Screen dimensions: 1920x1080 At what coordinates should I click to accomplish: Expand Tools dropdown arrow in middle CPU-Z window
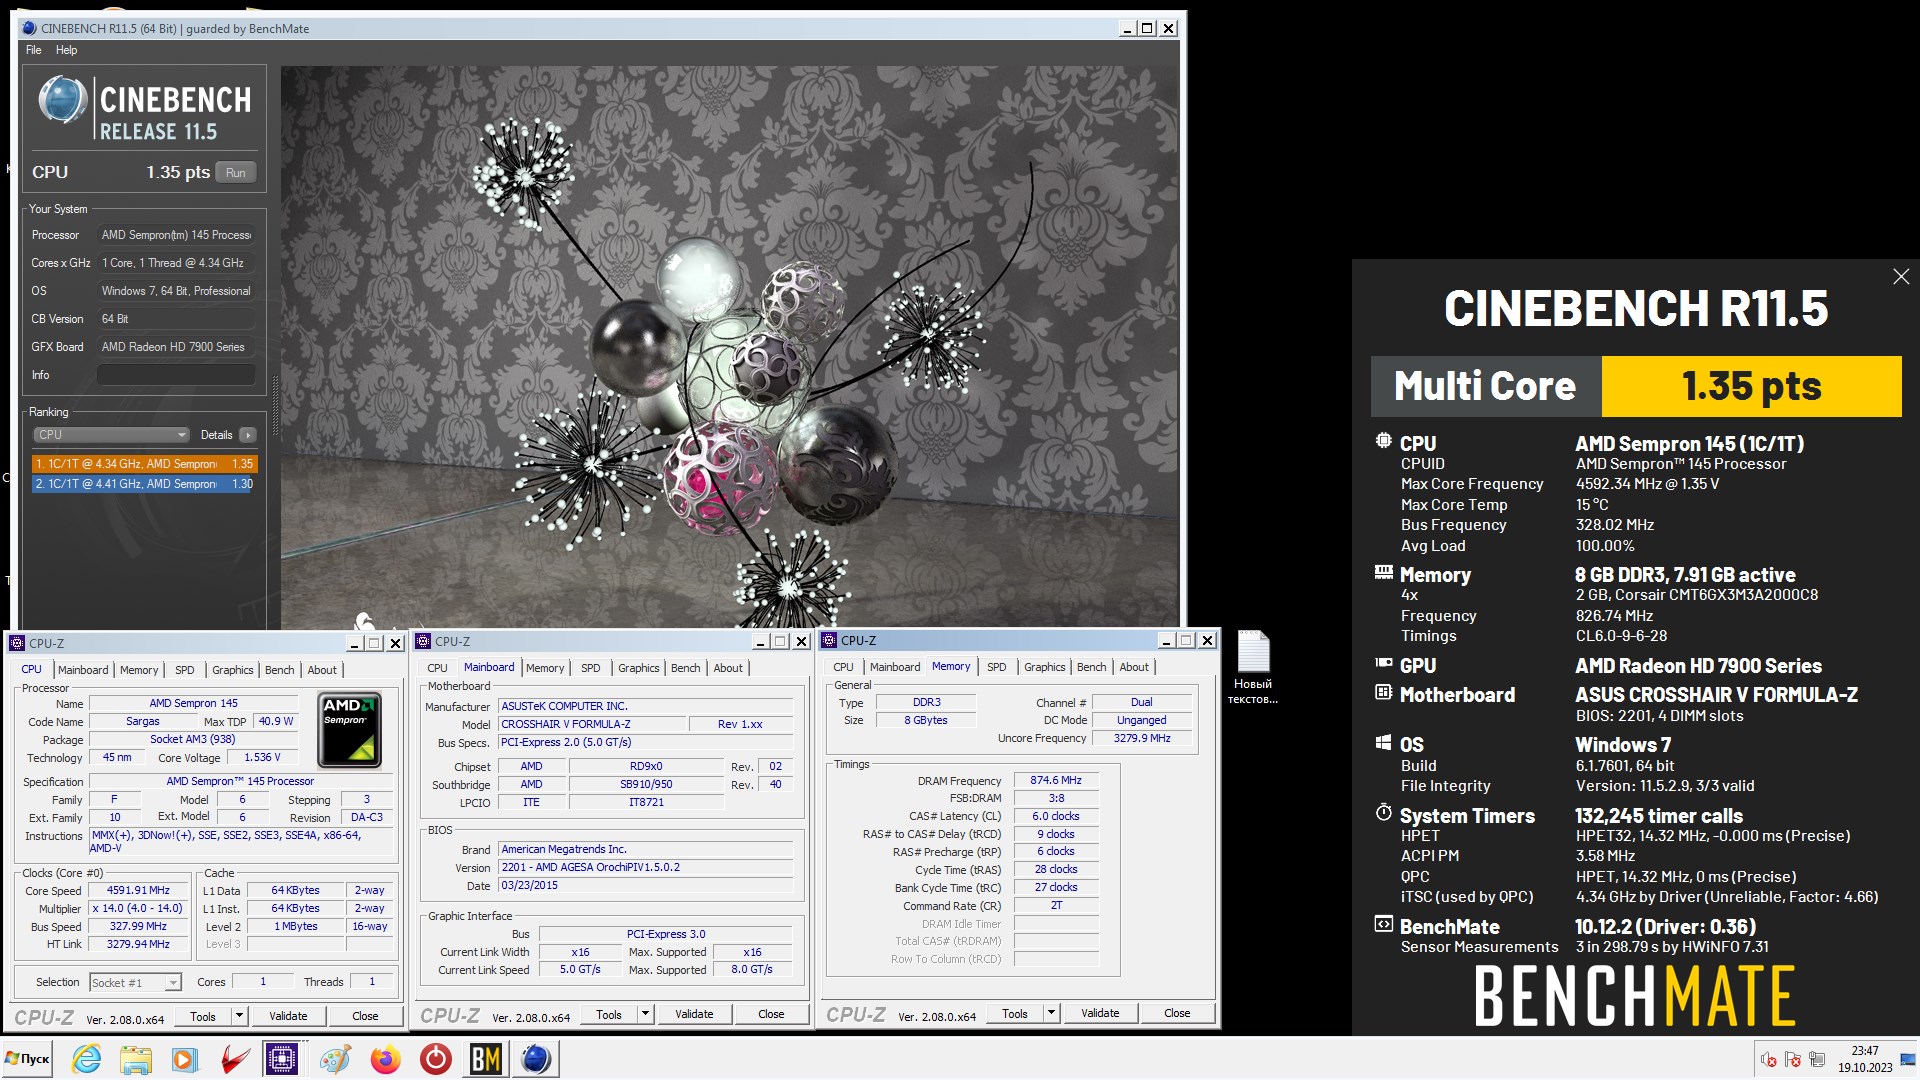click(645, 1014)
